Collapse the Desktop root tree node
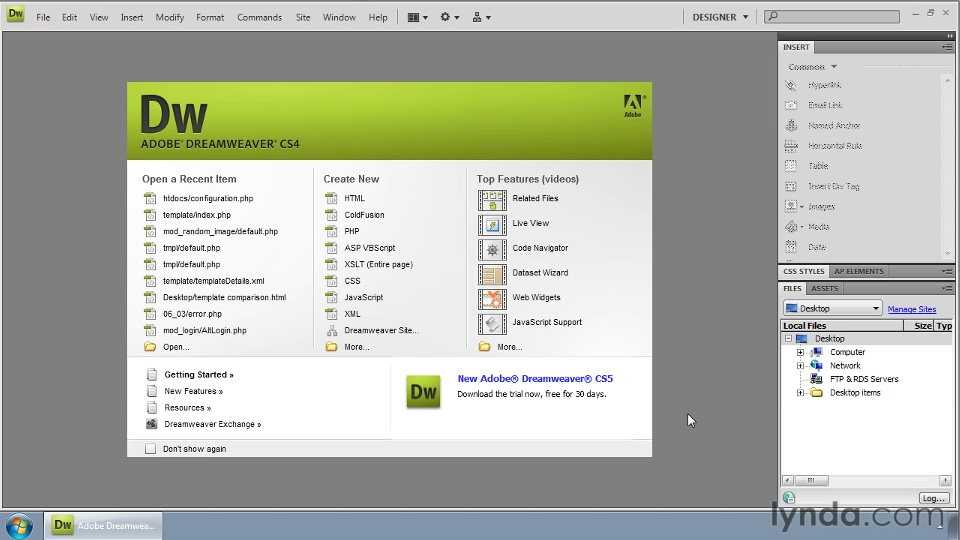 tap(788, 339)
